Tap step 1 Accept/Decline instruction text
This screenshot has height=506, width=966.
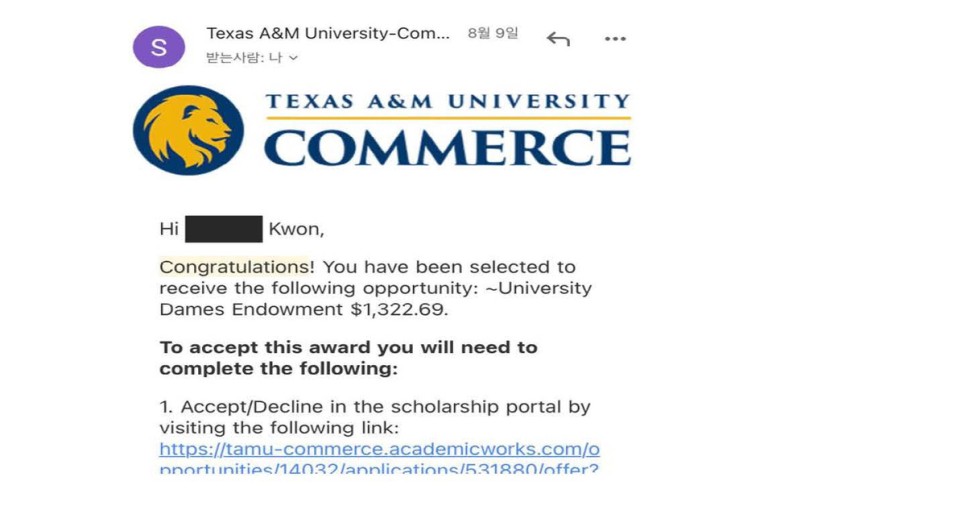tap(375, 417)
